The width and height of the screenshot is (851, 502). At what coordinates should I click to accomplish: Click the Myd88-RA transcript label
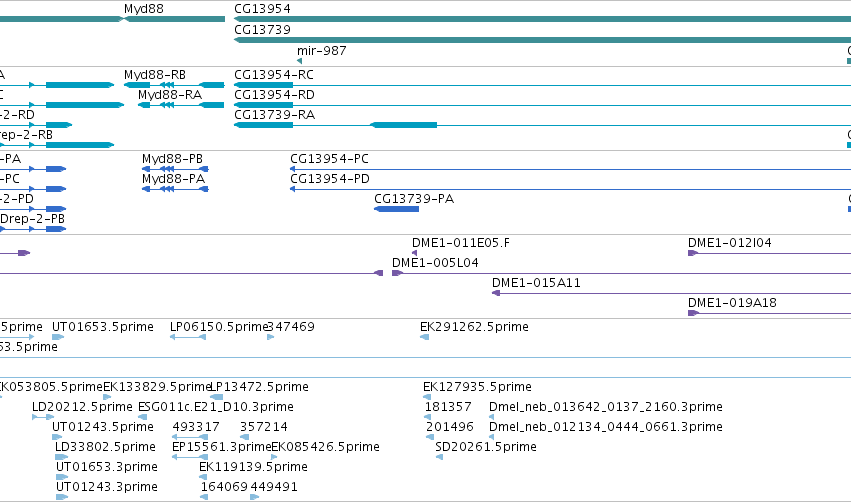(x=169, y=95)
